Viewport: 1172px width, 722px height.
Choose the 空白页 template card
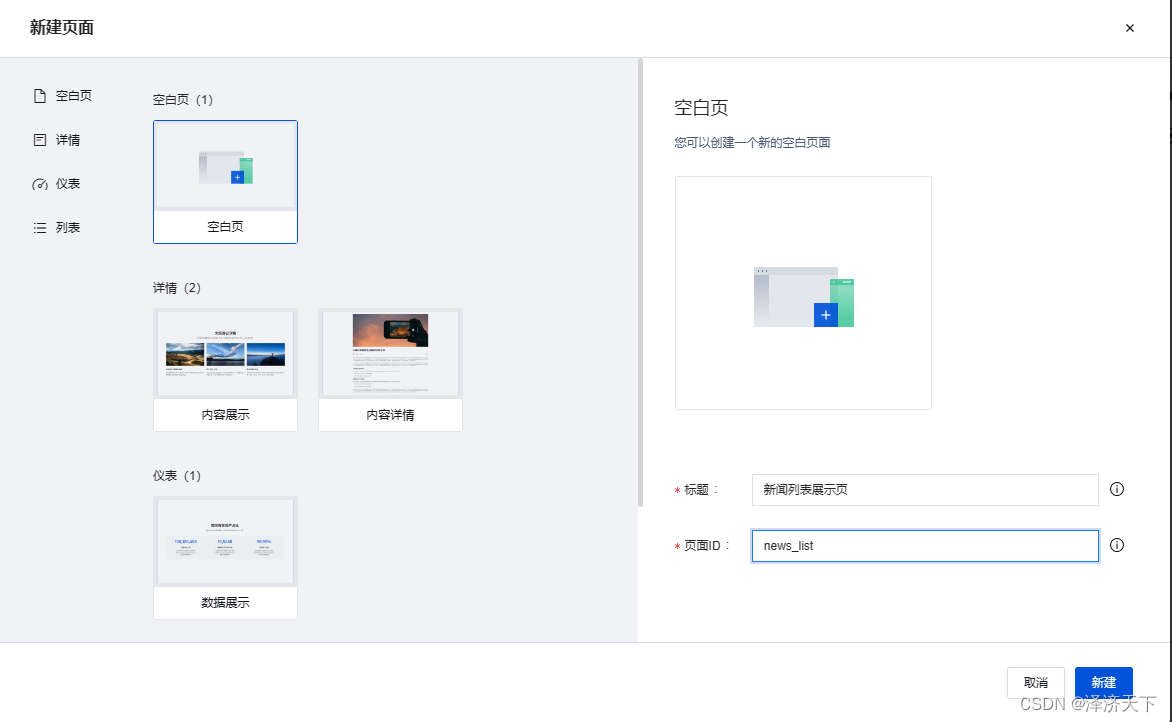(225, 182)
